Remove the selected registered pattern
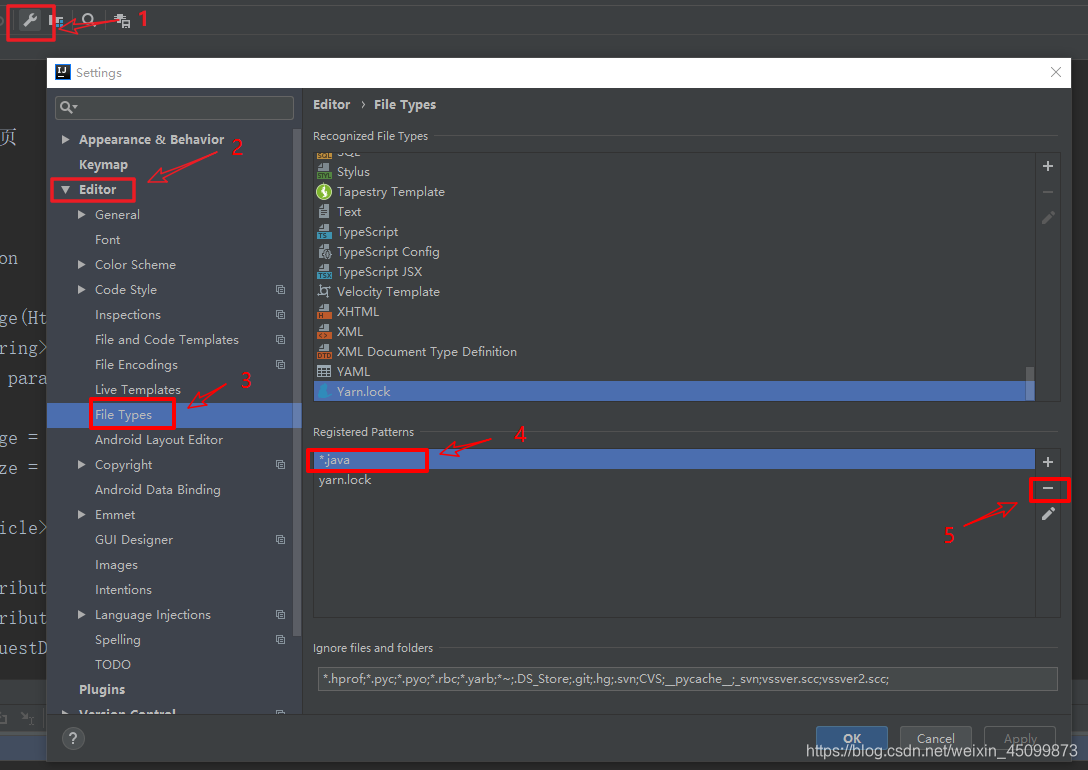 point(1047,489)
